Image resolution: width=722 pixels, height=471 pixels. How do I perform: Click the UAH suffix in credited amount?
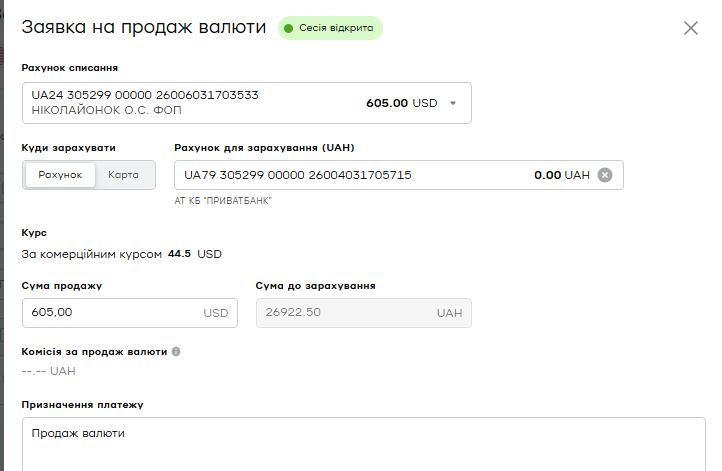(449, 313)
